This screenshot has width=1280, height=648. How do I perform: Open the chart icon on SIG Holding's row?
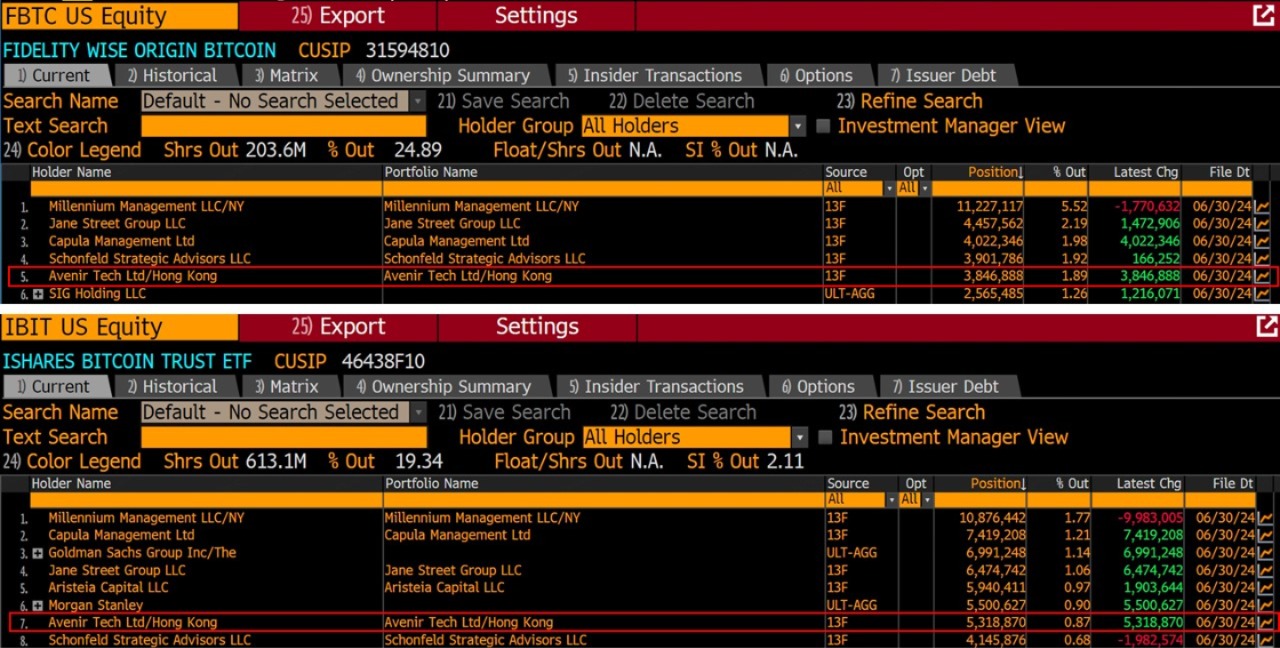coord(1263,293)
